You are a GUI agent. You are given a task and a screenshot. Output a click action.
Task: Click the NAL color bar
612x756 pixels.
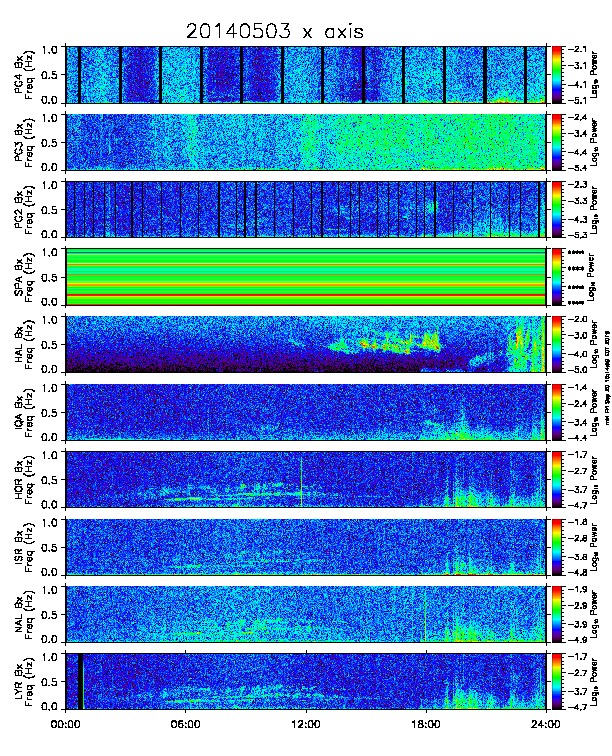click(x=557, y=615)
